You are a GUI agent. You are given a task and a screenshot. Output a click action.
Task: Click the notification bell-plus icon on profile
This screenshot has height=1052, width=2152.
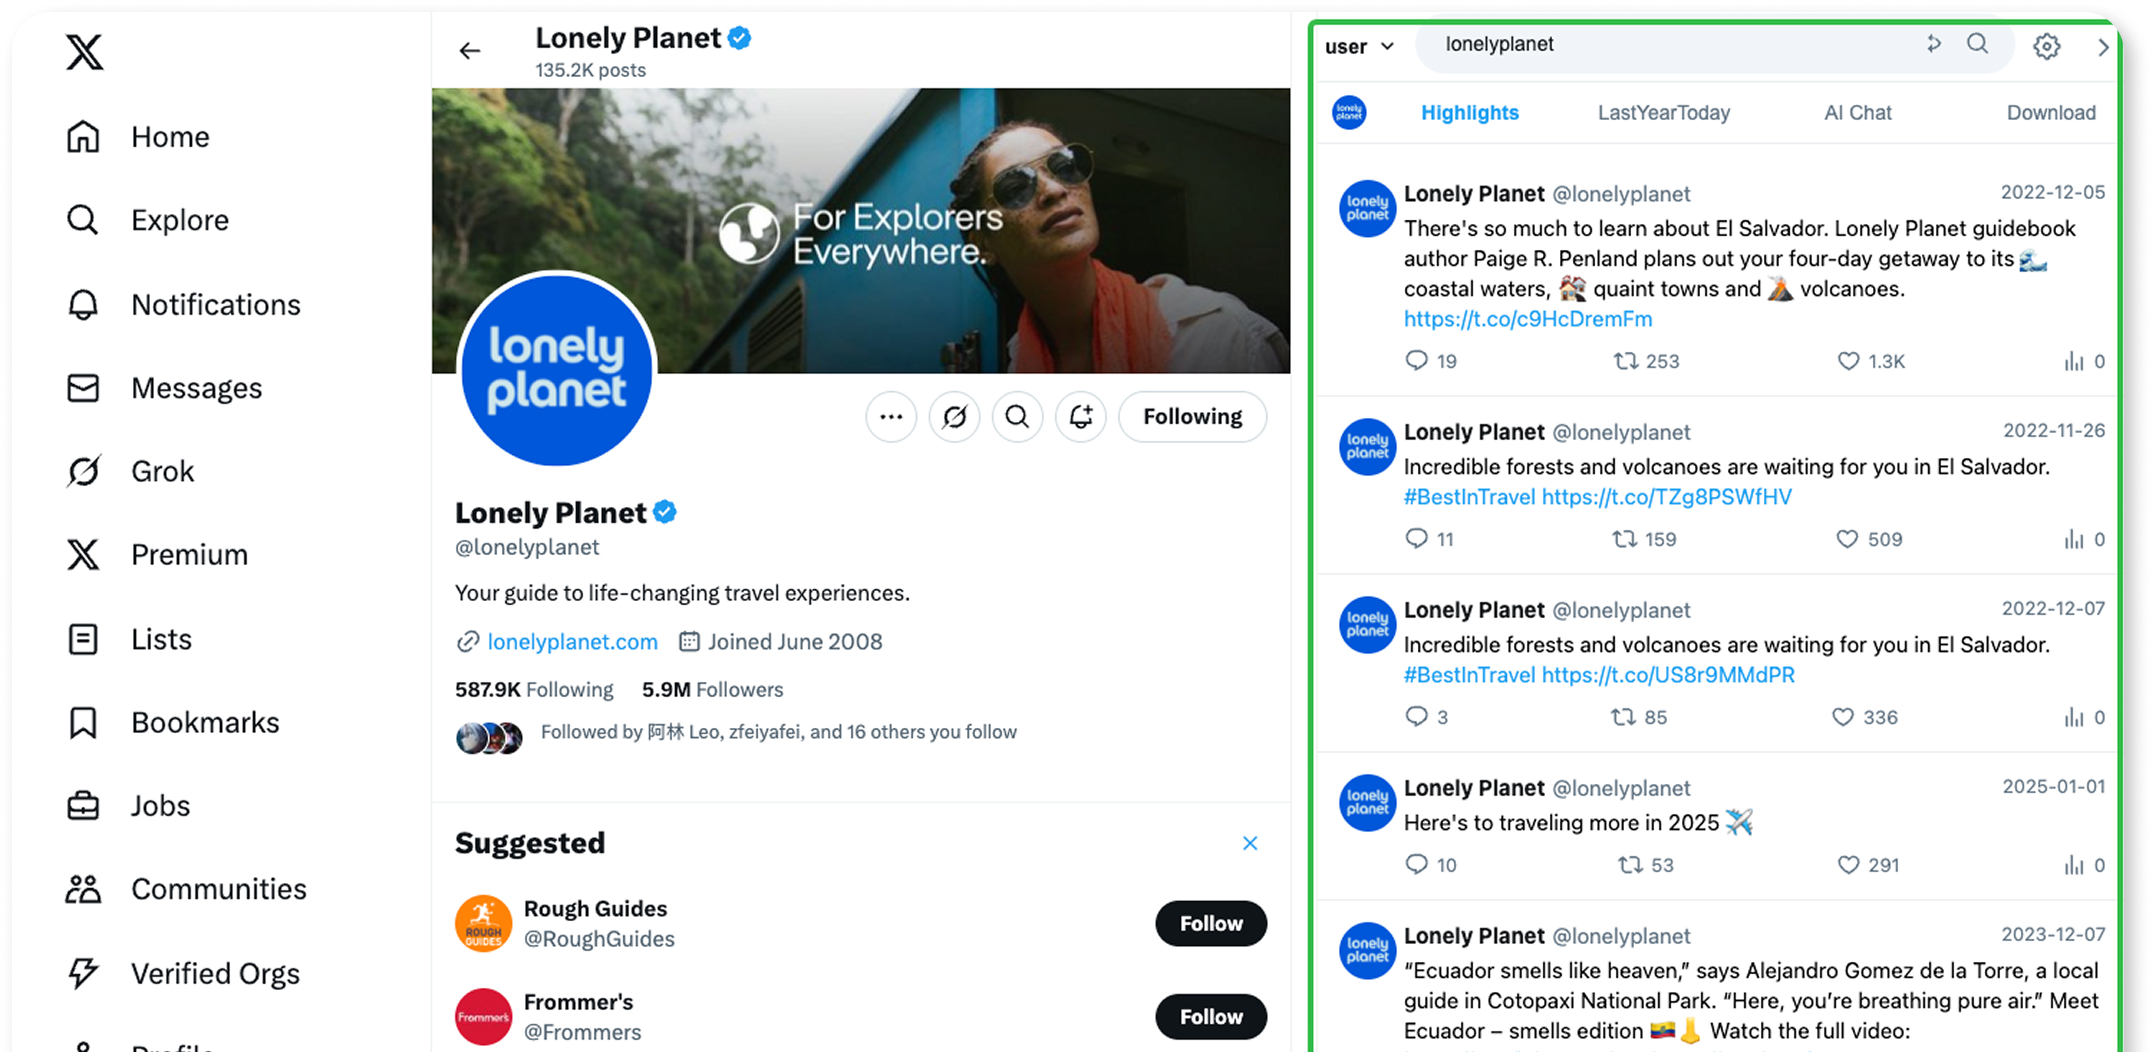(x=1080, y=417)
